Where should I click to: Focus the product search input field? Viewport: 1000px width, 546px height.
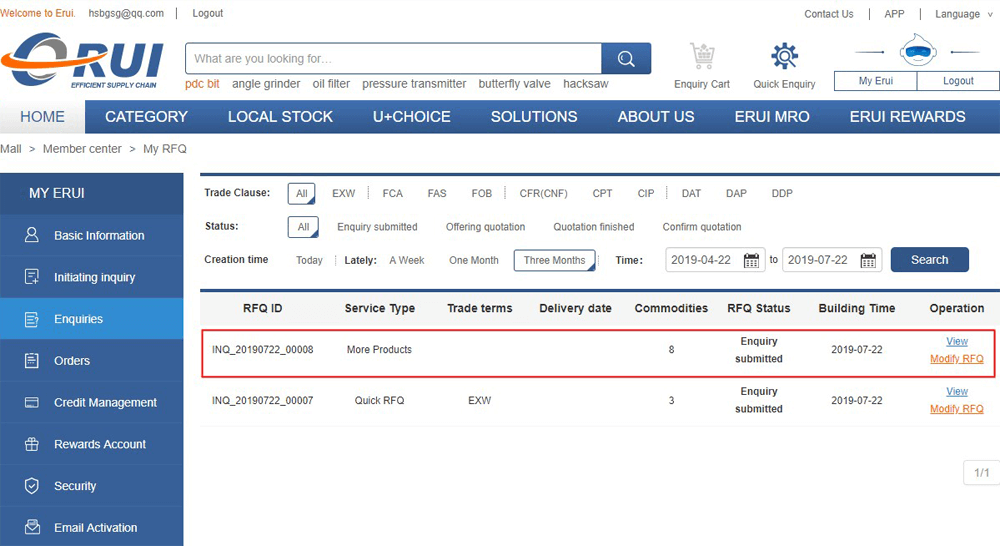[393, 59]
